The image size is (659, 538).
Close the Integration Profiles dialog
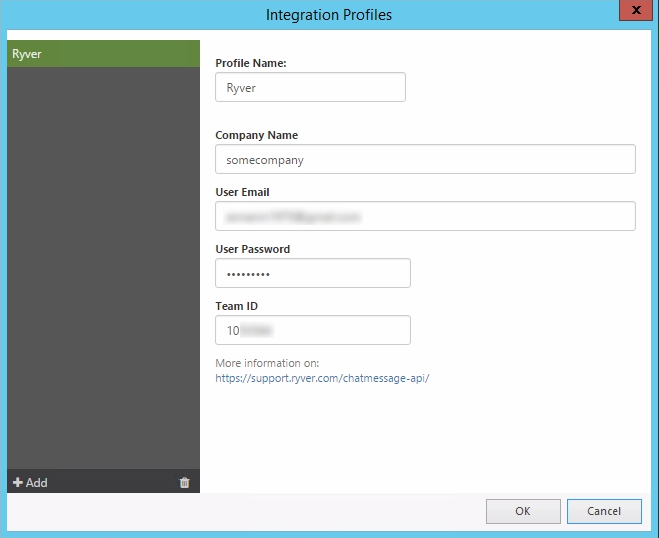[636, 10]
